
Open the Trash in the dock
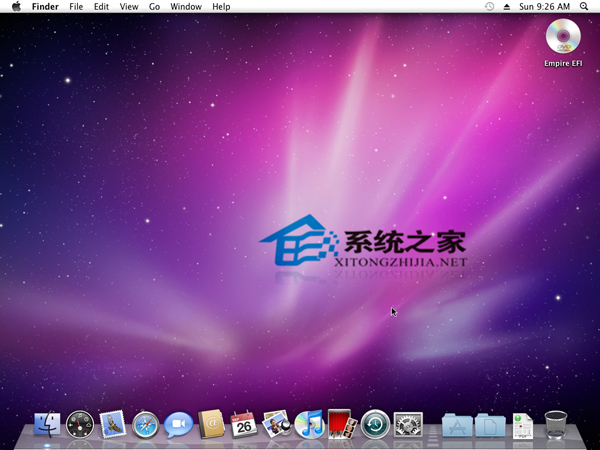coord(556,425)
